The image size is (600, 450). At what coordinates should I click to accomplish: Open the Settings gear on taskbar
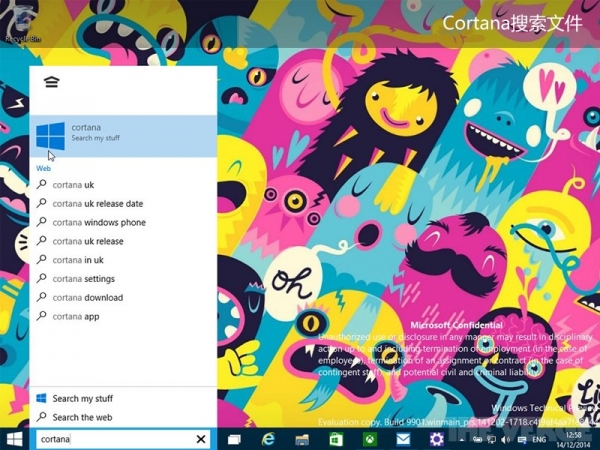(437, 439)
